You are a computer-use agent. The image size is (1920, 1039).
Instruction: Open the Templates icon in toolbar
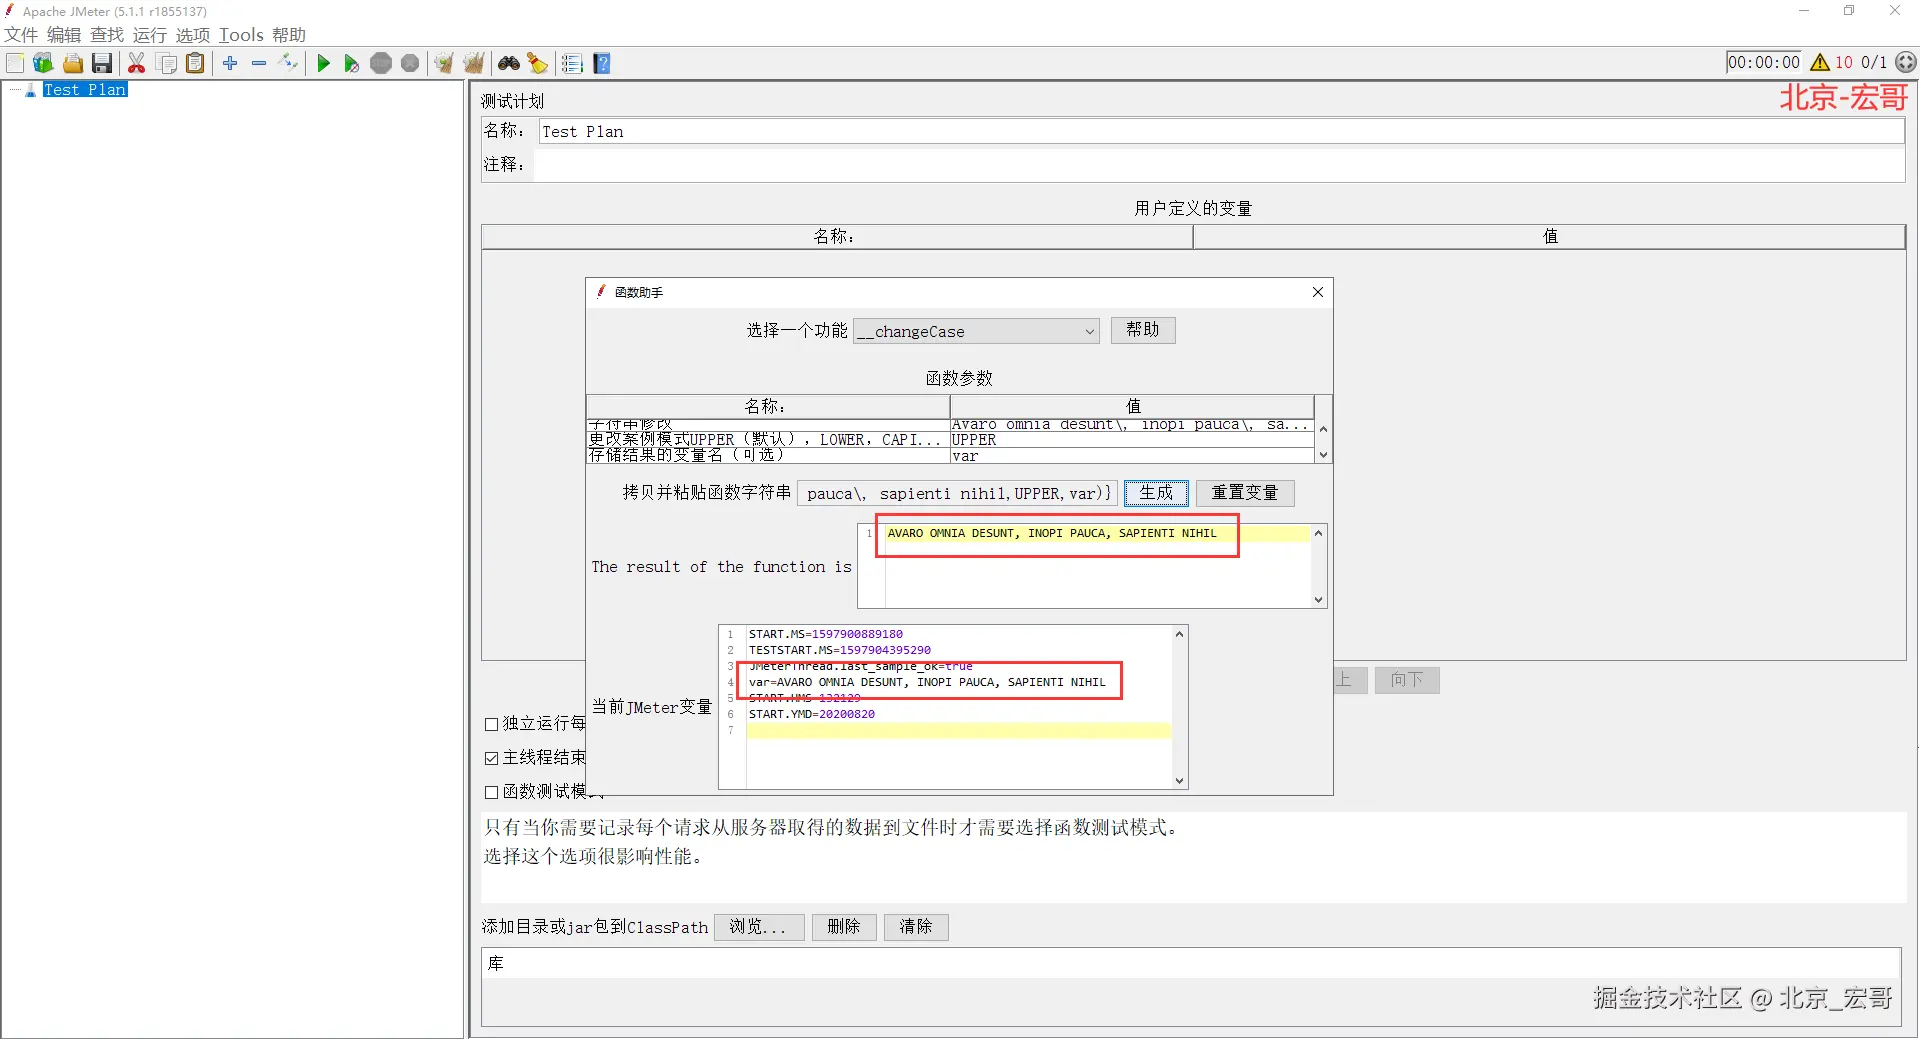43,63
